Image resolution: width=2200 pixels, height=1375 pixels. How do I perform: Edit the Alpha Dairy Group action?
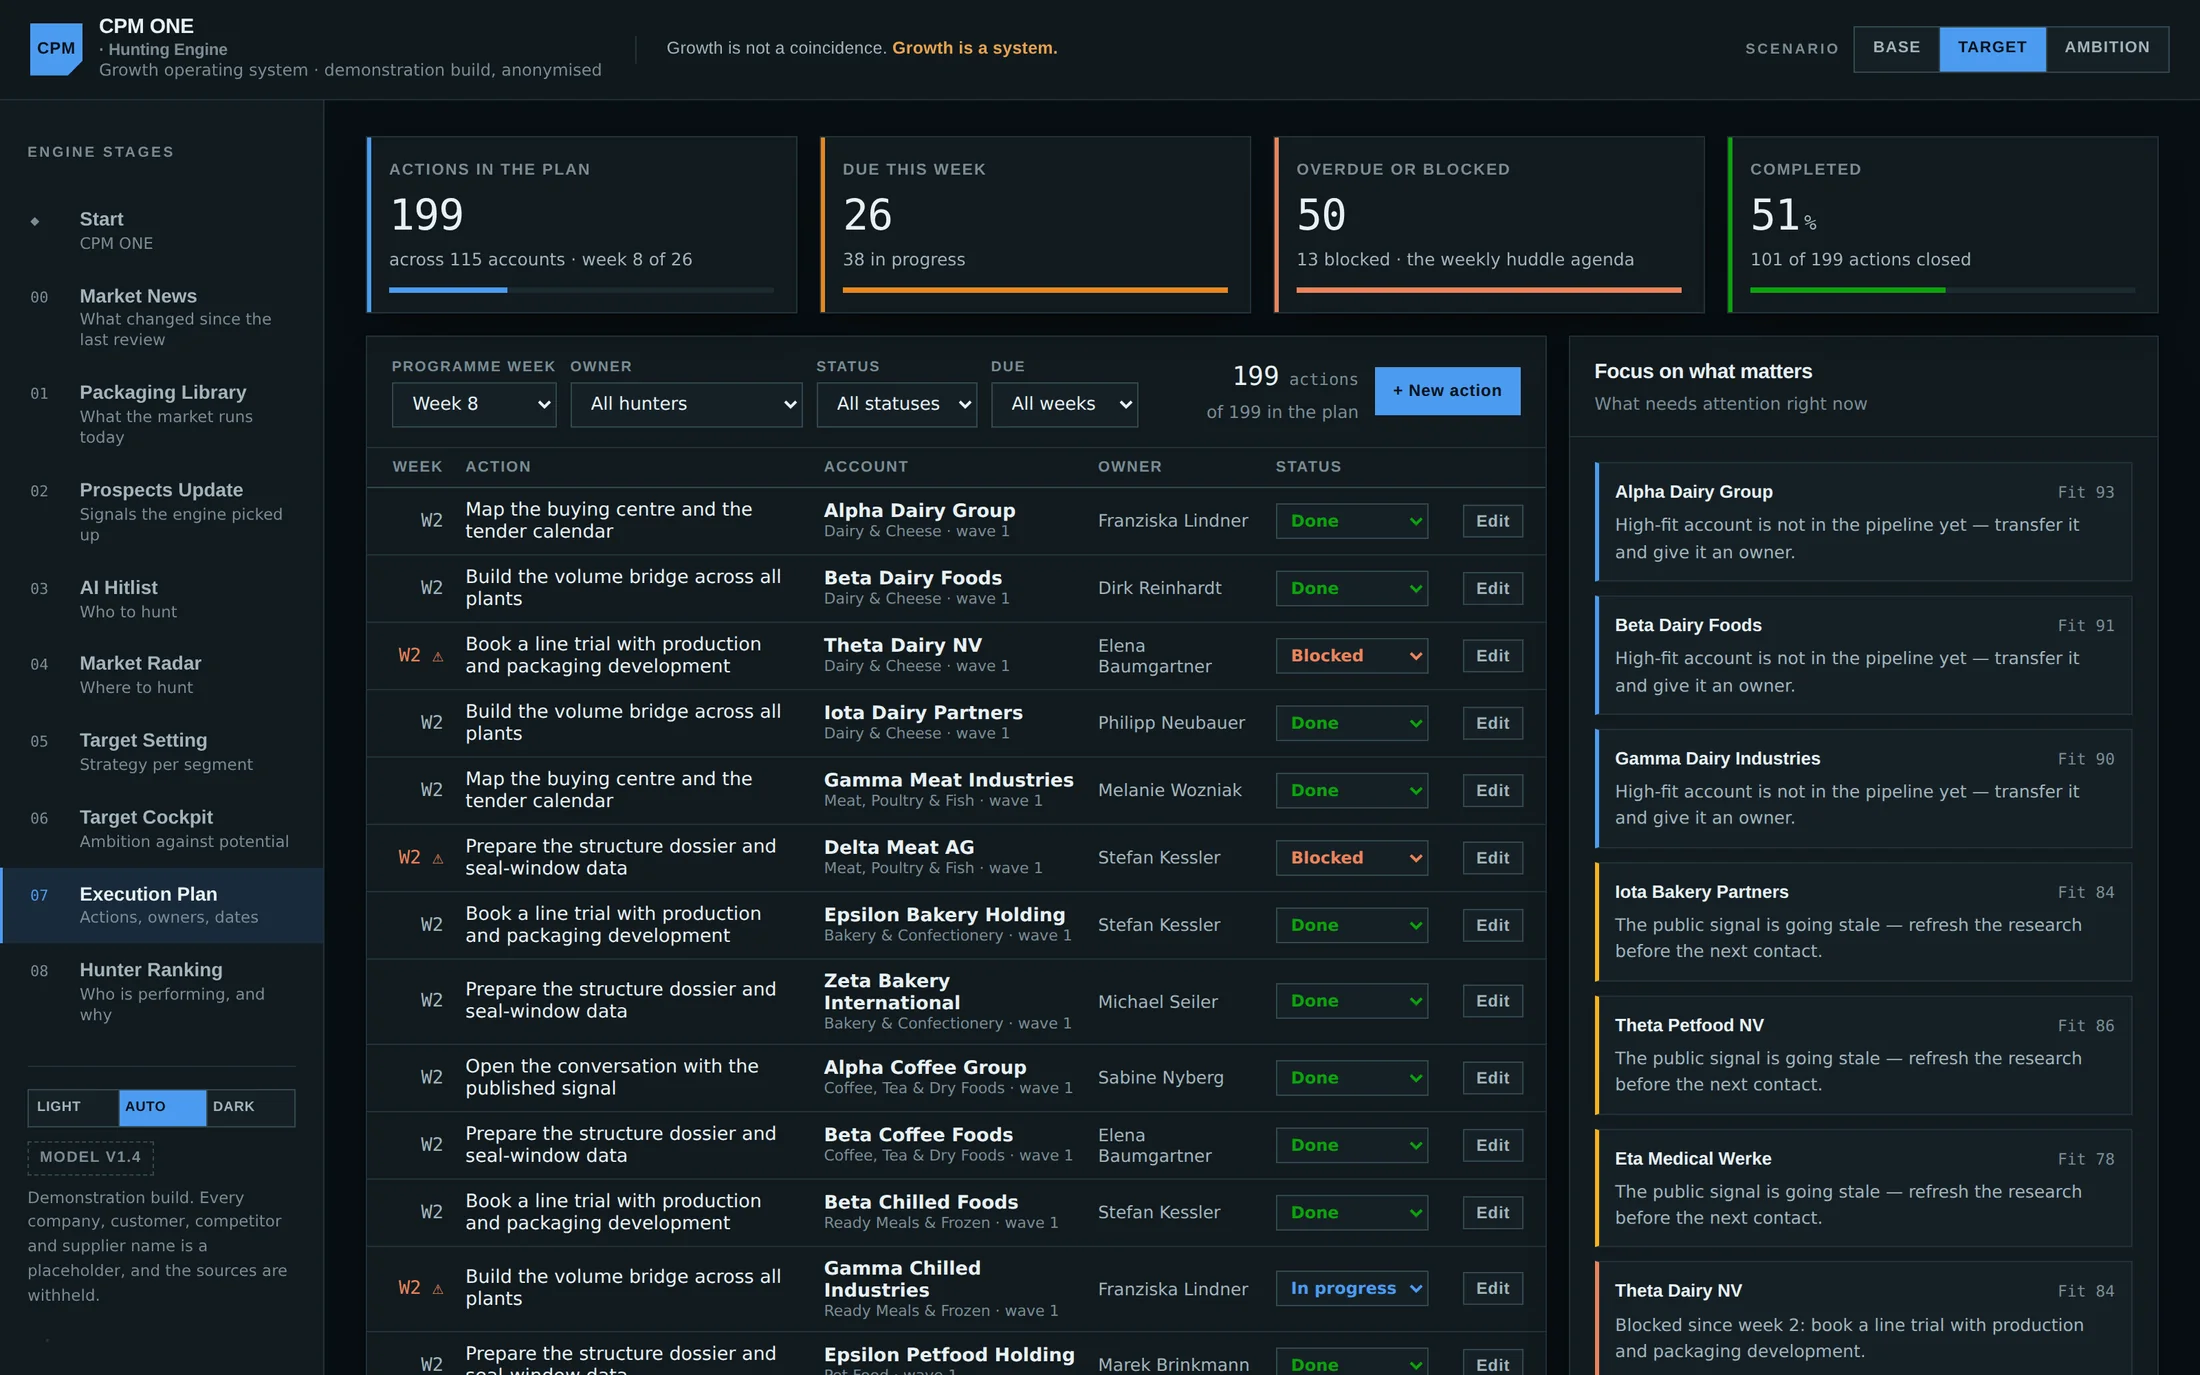pyautogui.click(x=1492, y=521)
